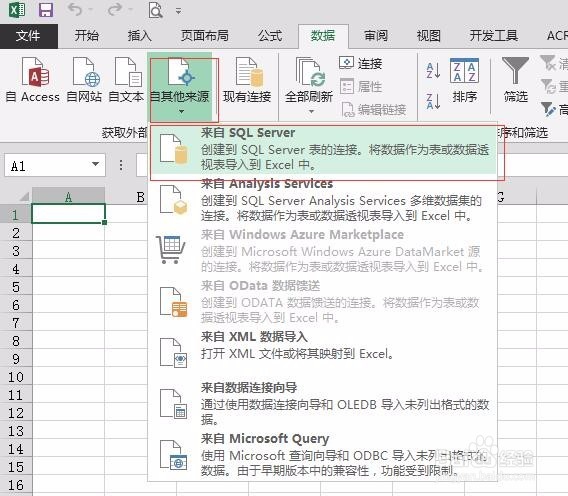Select column B header
This screenshot has height=496, width=568.
click(x=141, y=197)
